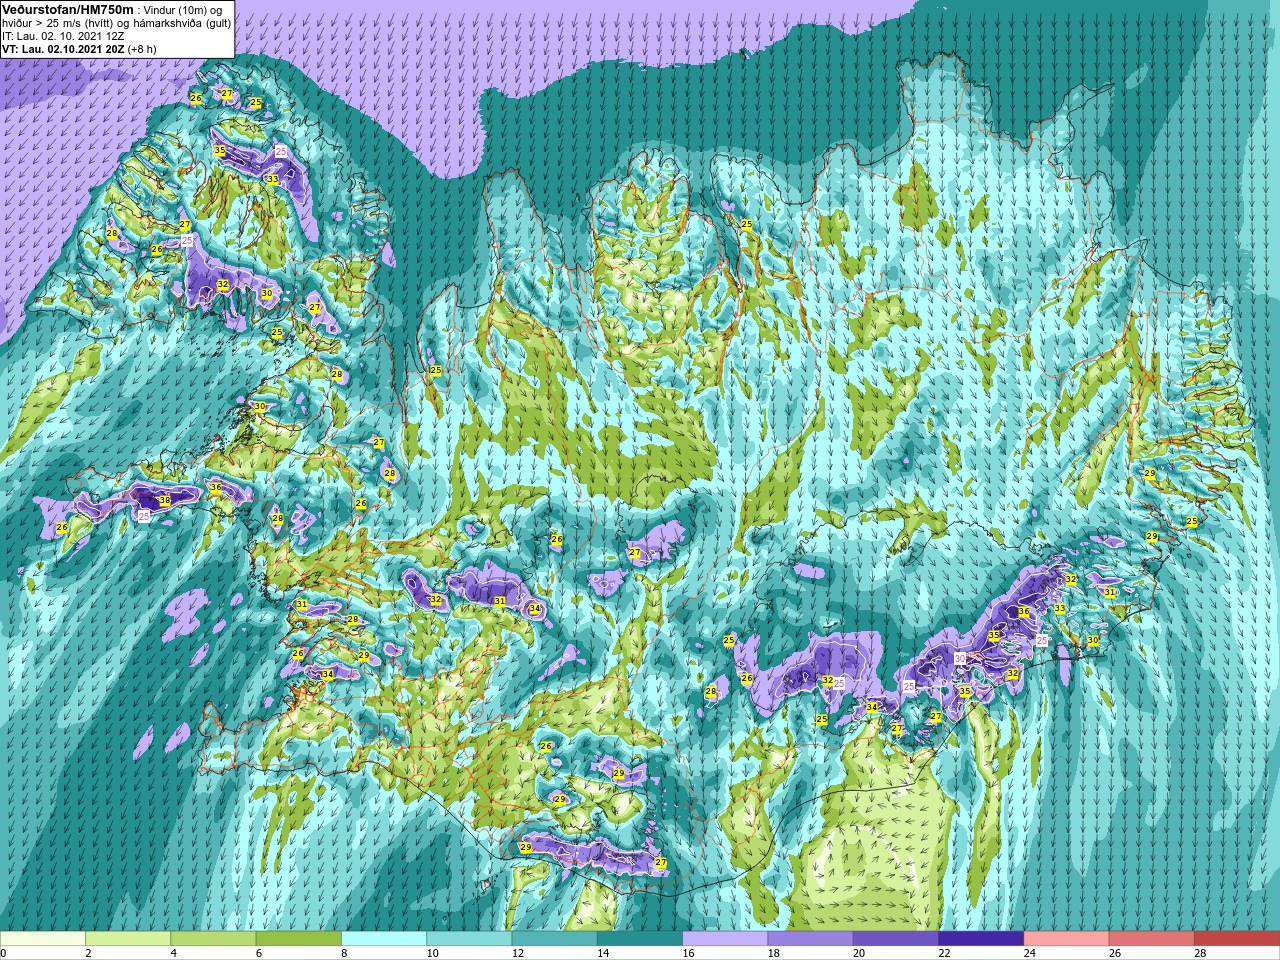Click the 16–18 m/s lavender legend swatch
The width and height of the screenshot is (1280, 960).
point(725,939)
